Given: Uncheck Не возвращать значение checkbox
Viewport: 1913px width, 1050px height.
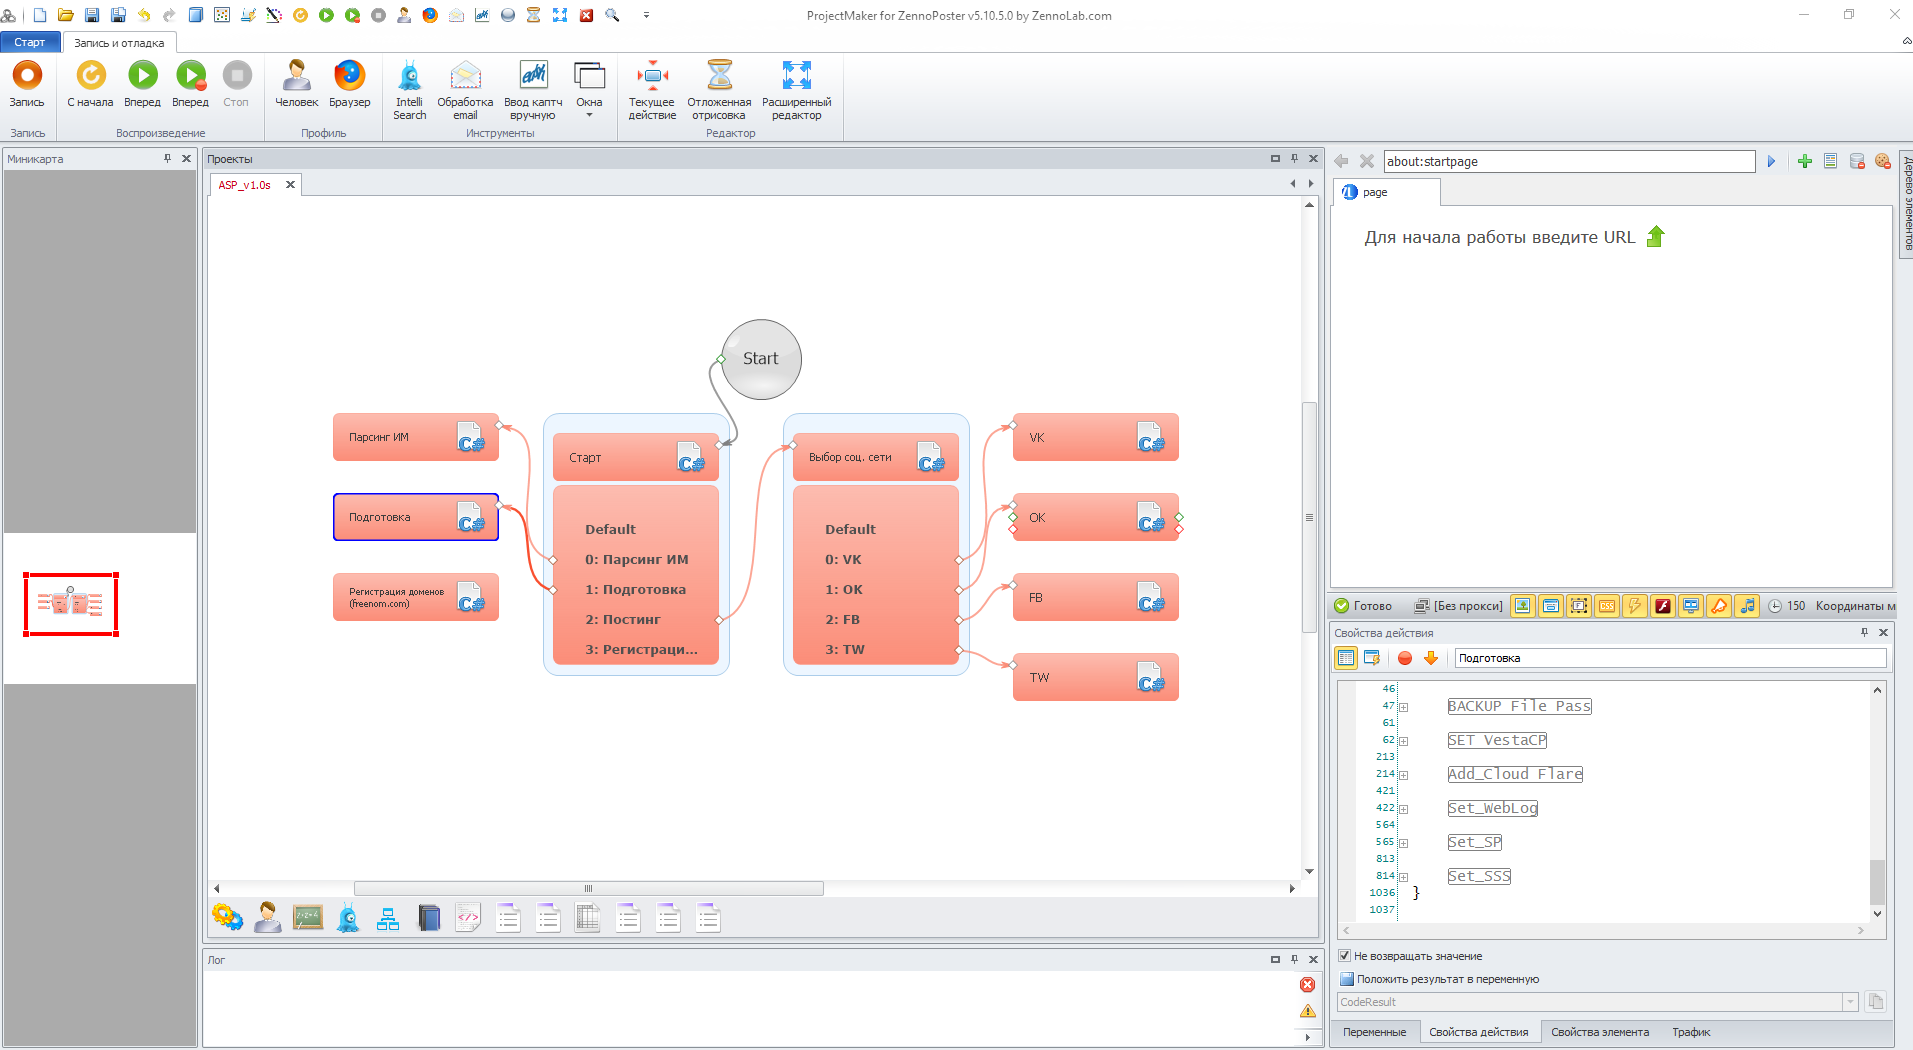Looking at the screenshot, I should pos(1345,956).
